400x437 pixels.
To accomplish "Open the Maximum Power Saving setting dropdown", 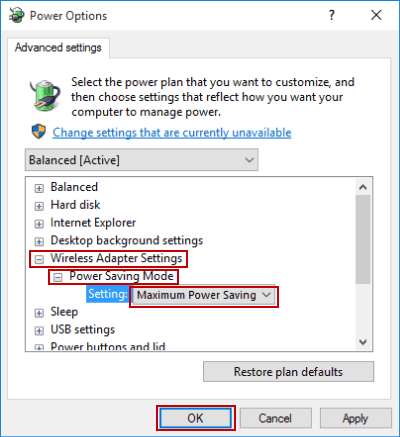I will click(204, 295).
